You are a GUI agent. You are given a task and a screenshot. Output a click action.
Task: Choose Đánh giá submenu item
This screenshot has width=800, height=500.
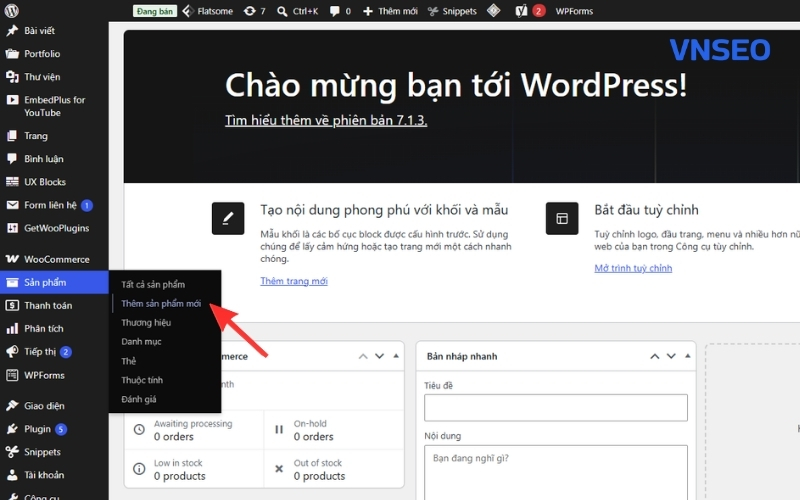point(139,399)
